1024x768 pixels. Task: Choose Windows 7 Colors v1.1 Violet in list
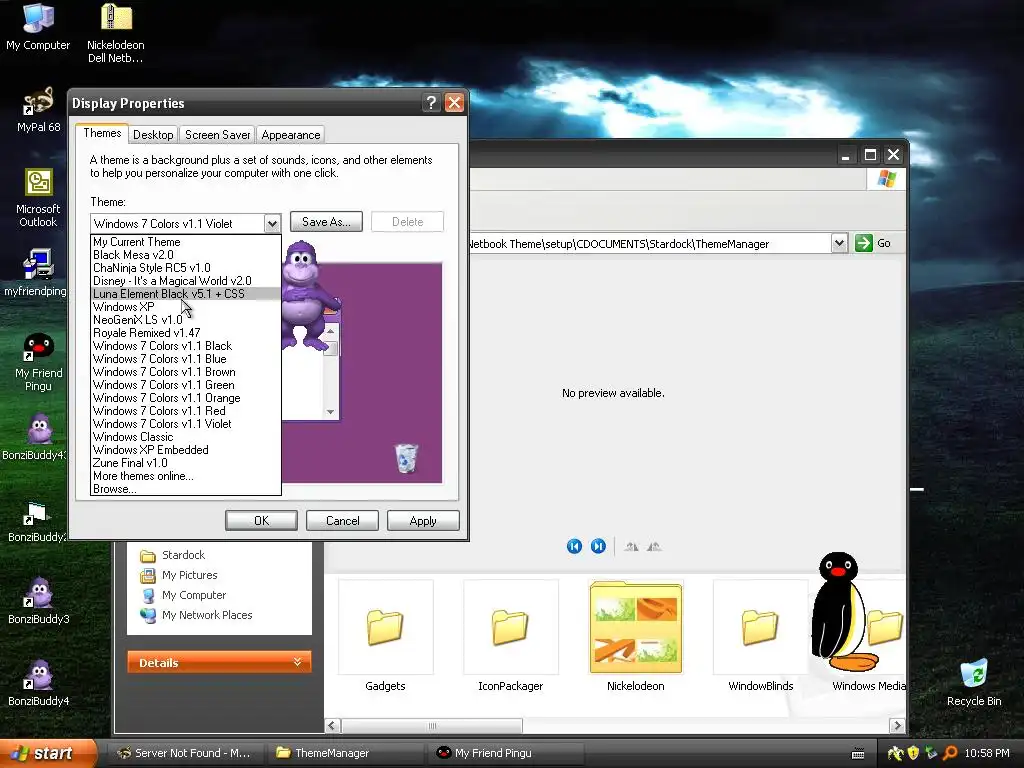185,424
